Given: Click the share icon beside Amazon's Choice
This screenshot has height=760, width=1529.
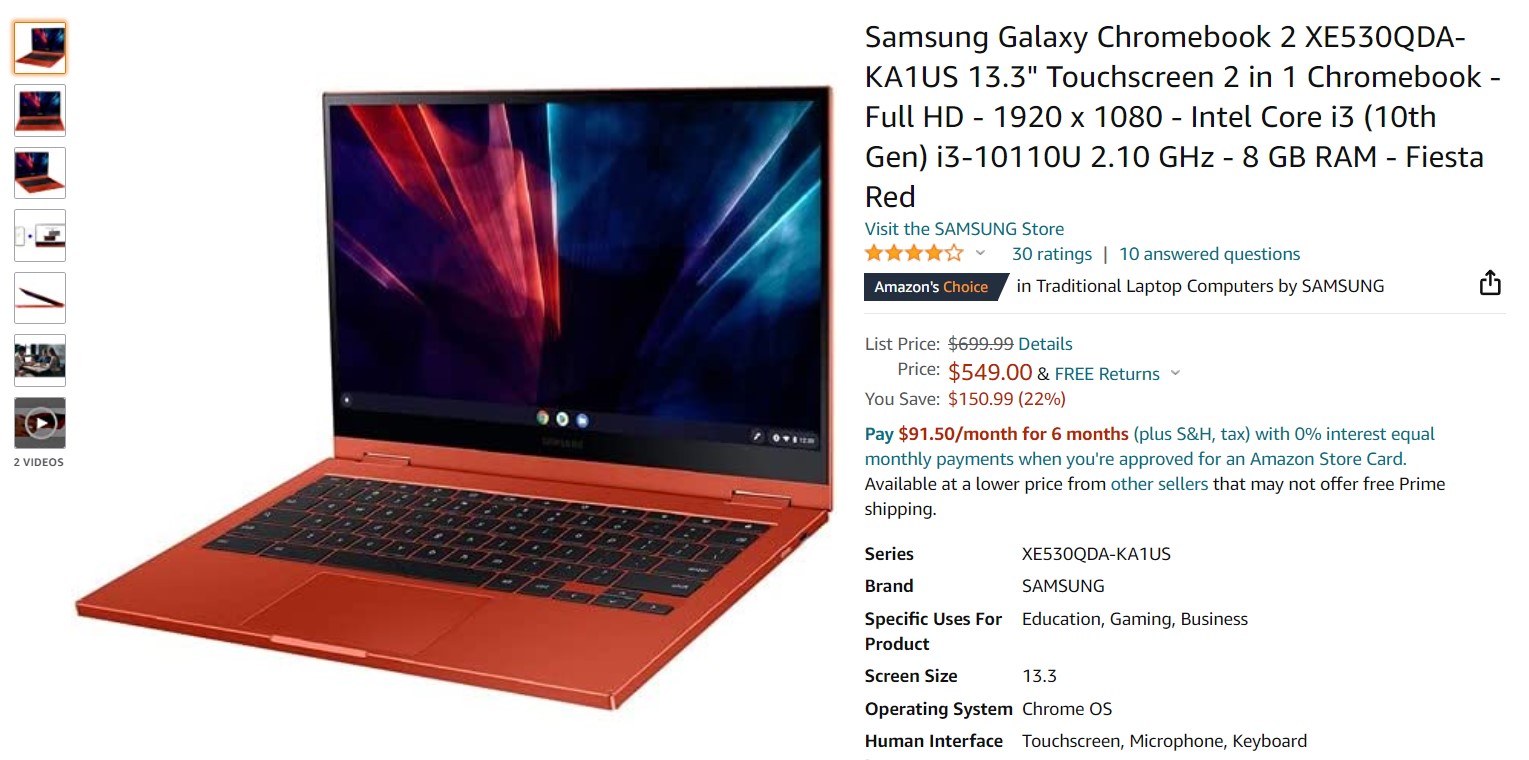Looking at the screenshot, I should coord(1490,283).
